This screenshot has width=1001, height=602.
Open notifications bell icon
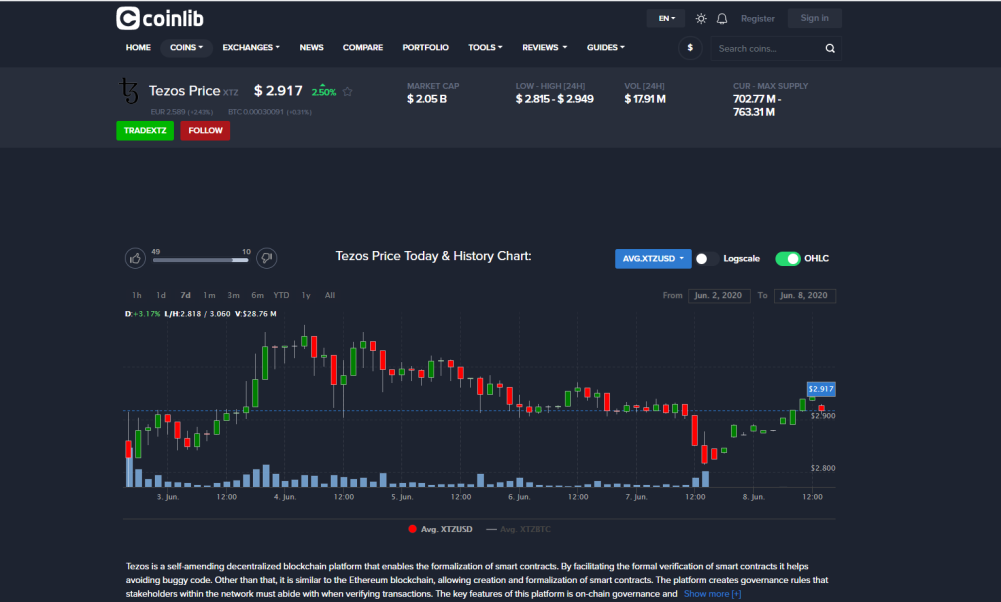[x=722, y=19]
